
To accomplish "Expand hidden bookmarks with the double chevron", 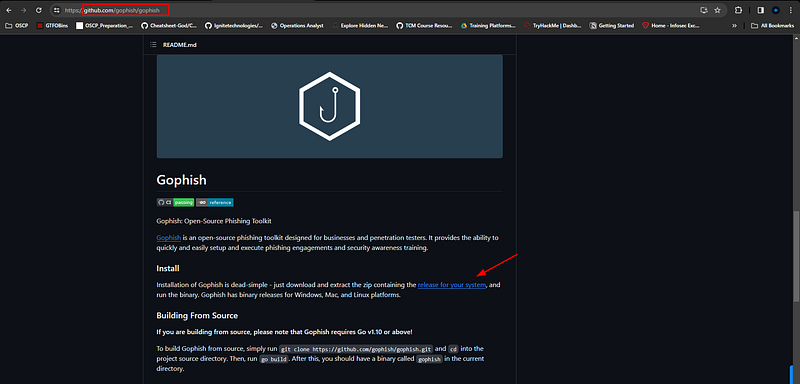I will [x=734, y=25].
